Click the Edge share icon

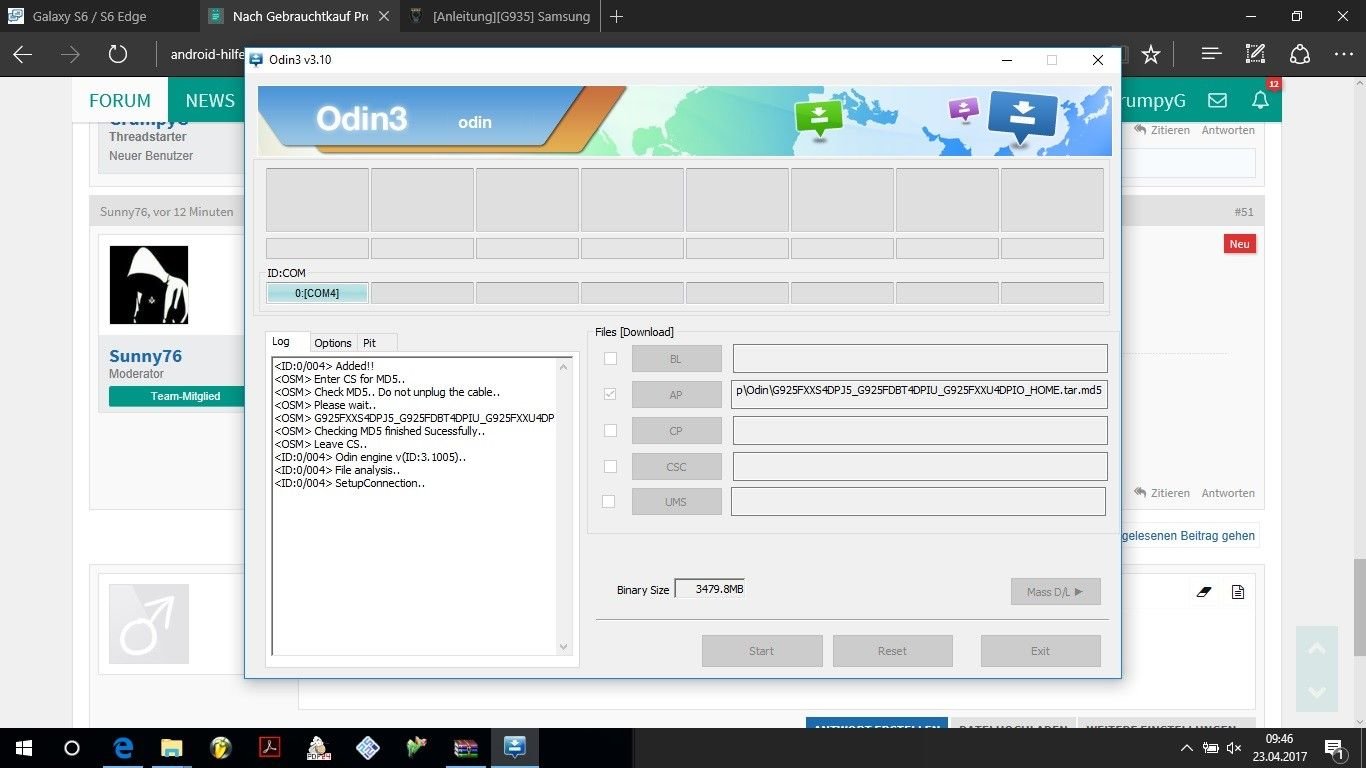coord(1299,54)
